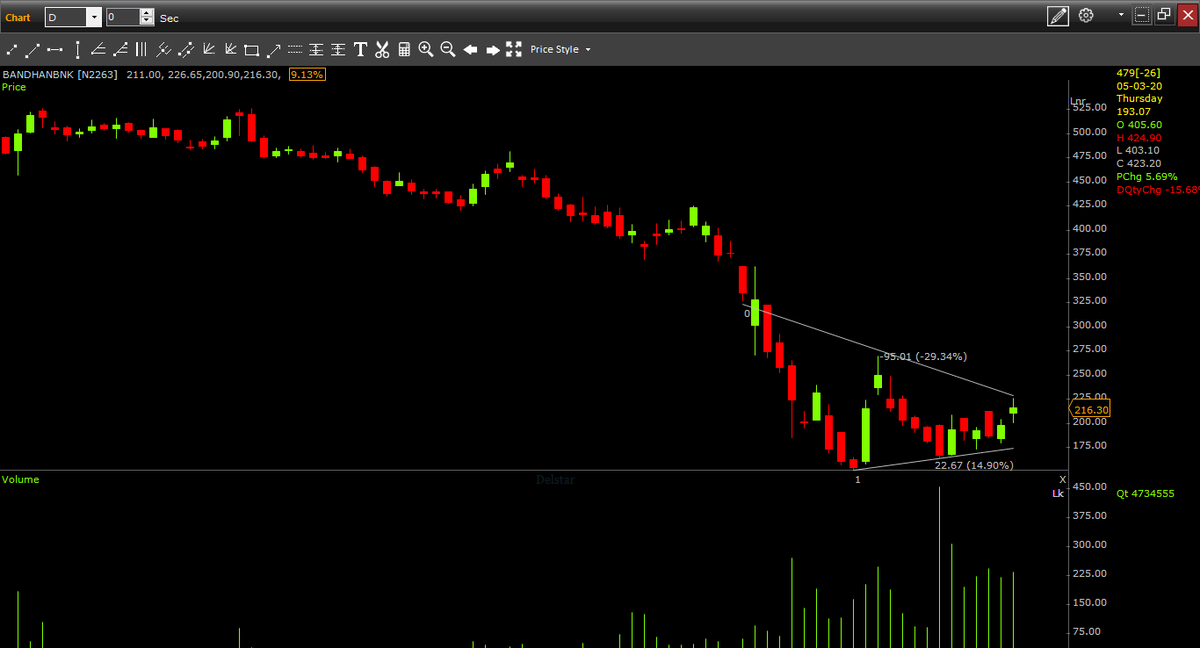Shift chart left with the left arrow
Viewport: 1200px width, 648px height.
click(470, 49)
